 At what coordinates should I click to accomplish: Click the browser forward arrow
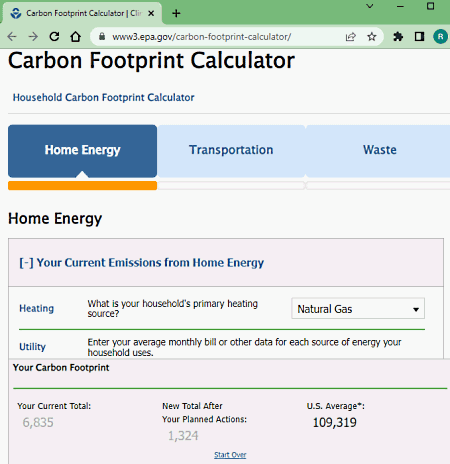tap(33, 36)
